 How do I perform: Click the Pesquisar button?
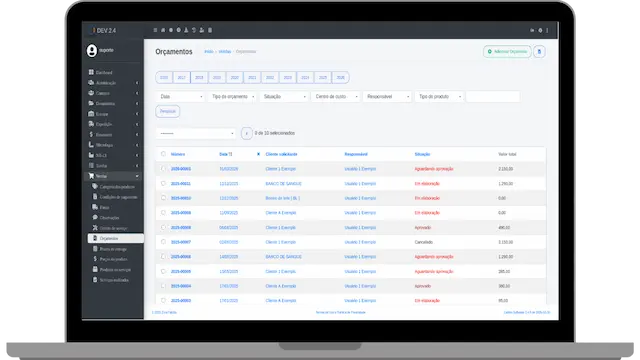tap(167, 111)
